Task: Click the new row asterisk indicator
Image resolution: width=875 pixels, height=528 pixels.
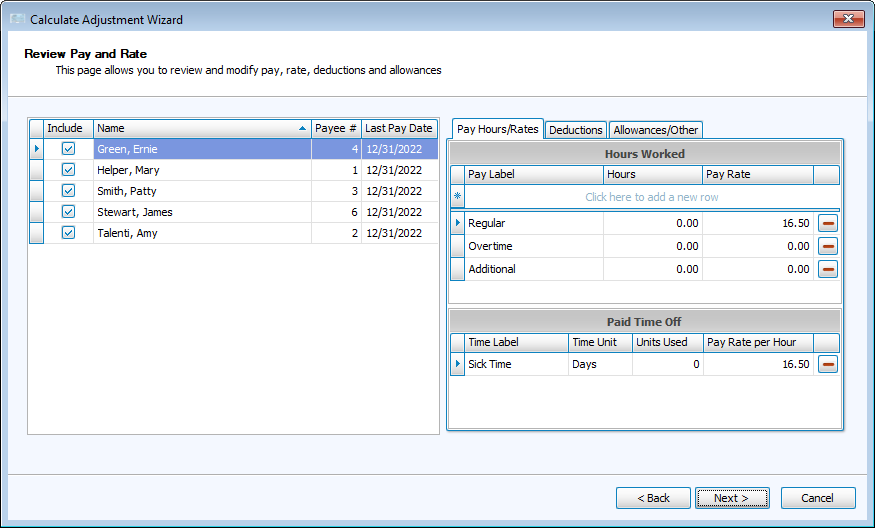Action: tap(458, 197)
